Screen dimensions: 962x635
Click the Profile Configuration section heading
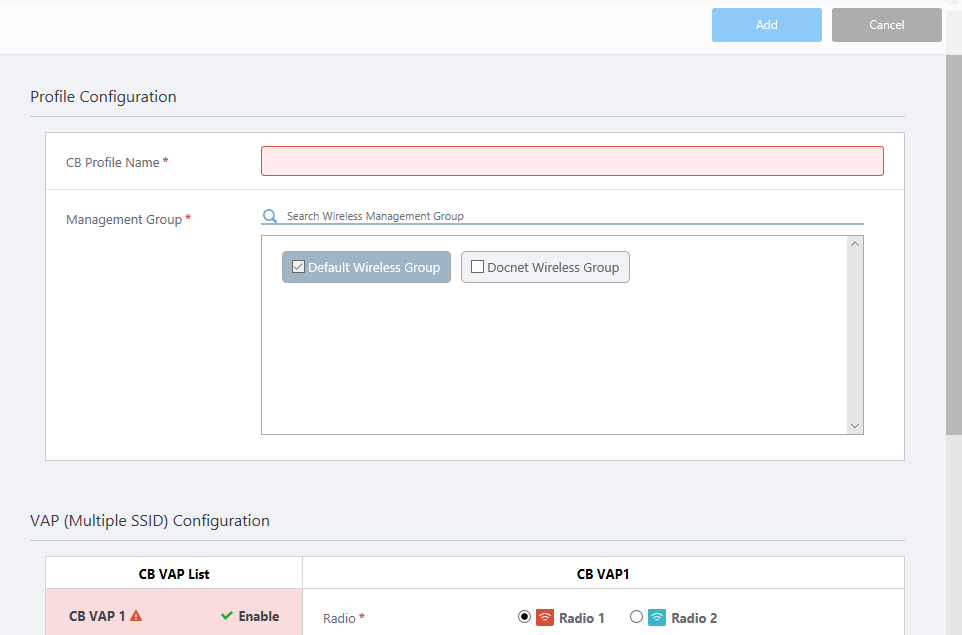click(103, 97)
